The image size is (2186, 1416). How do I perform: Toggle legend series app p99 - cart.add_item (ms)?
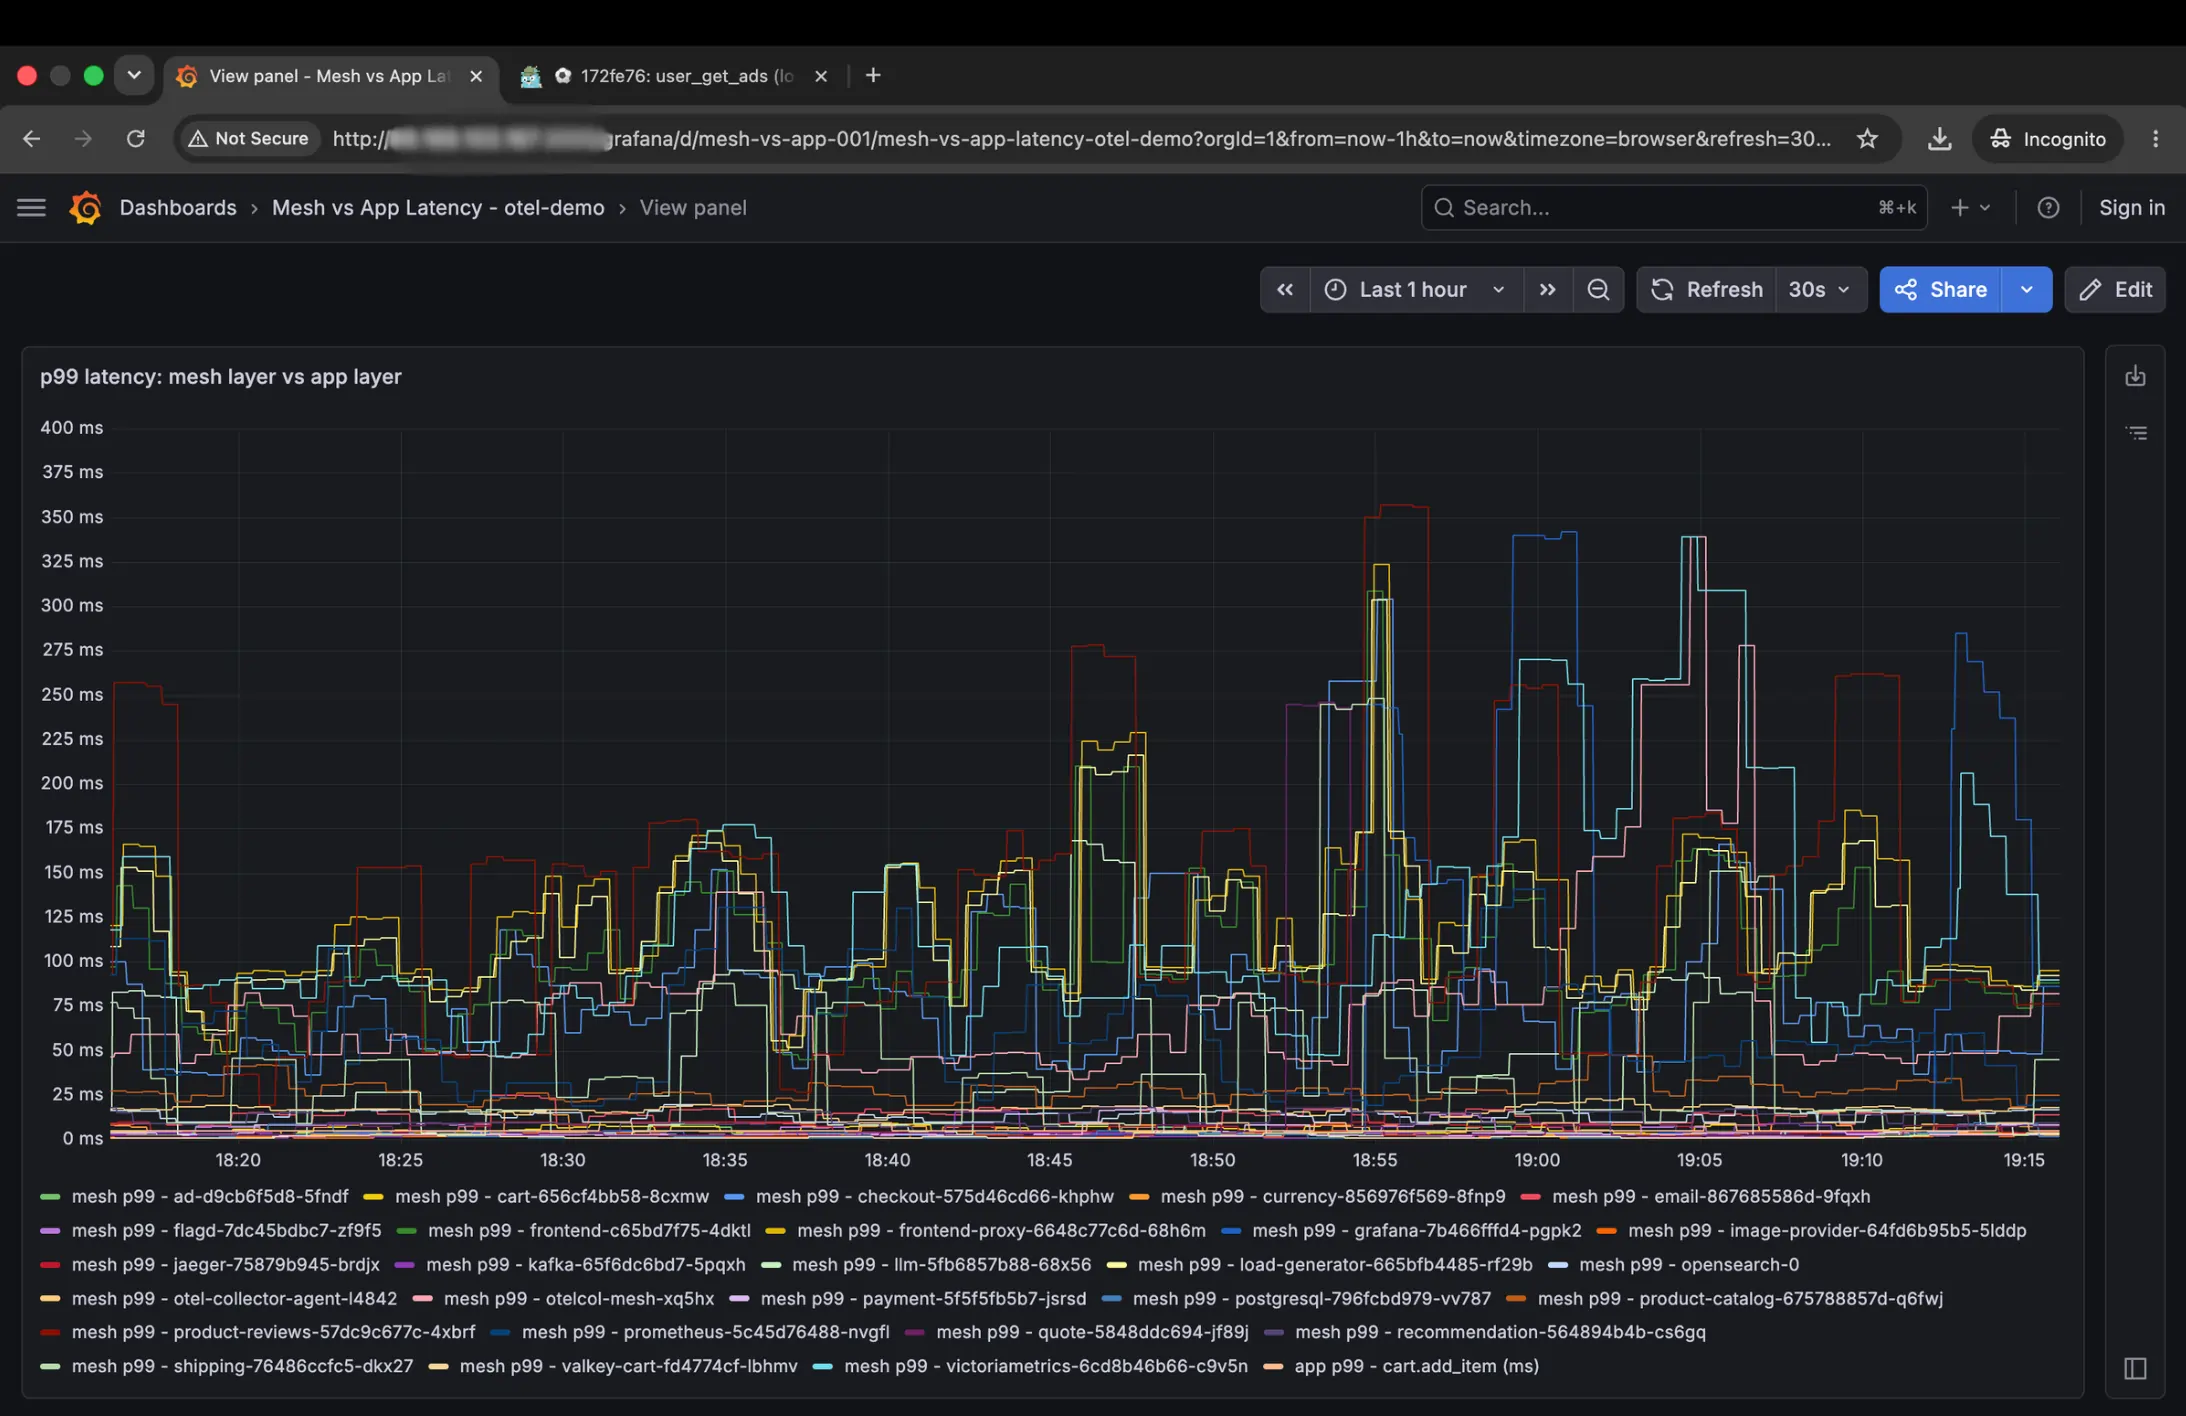click(x=1417, y=1367)
